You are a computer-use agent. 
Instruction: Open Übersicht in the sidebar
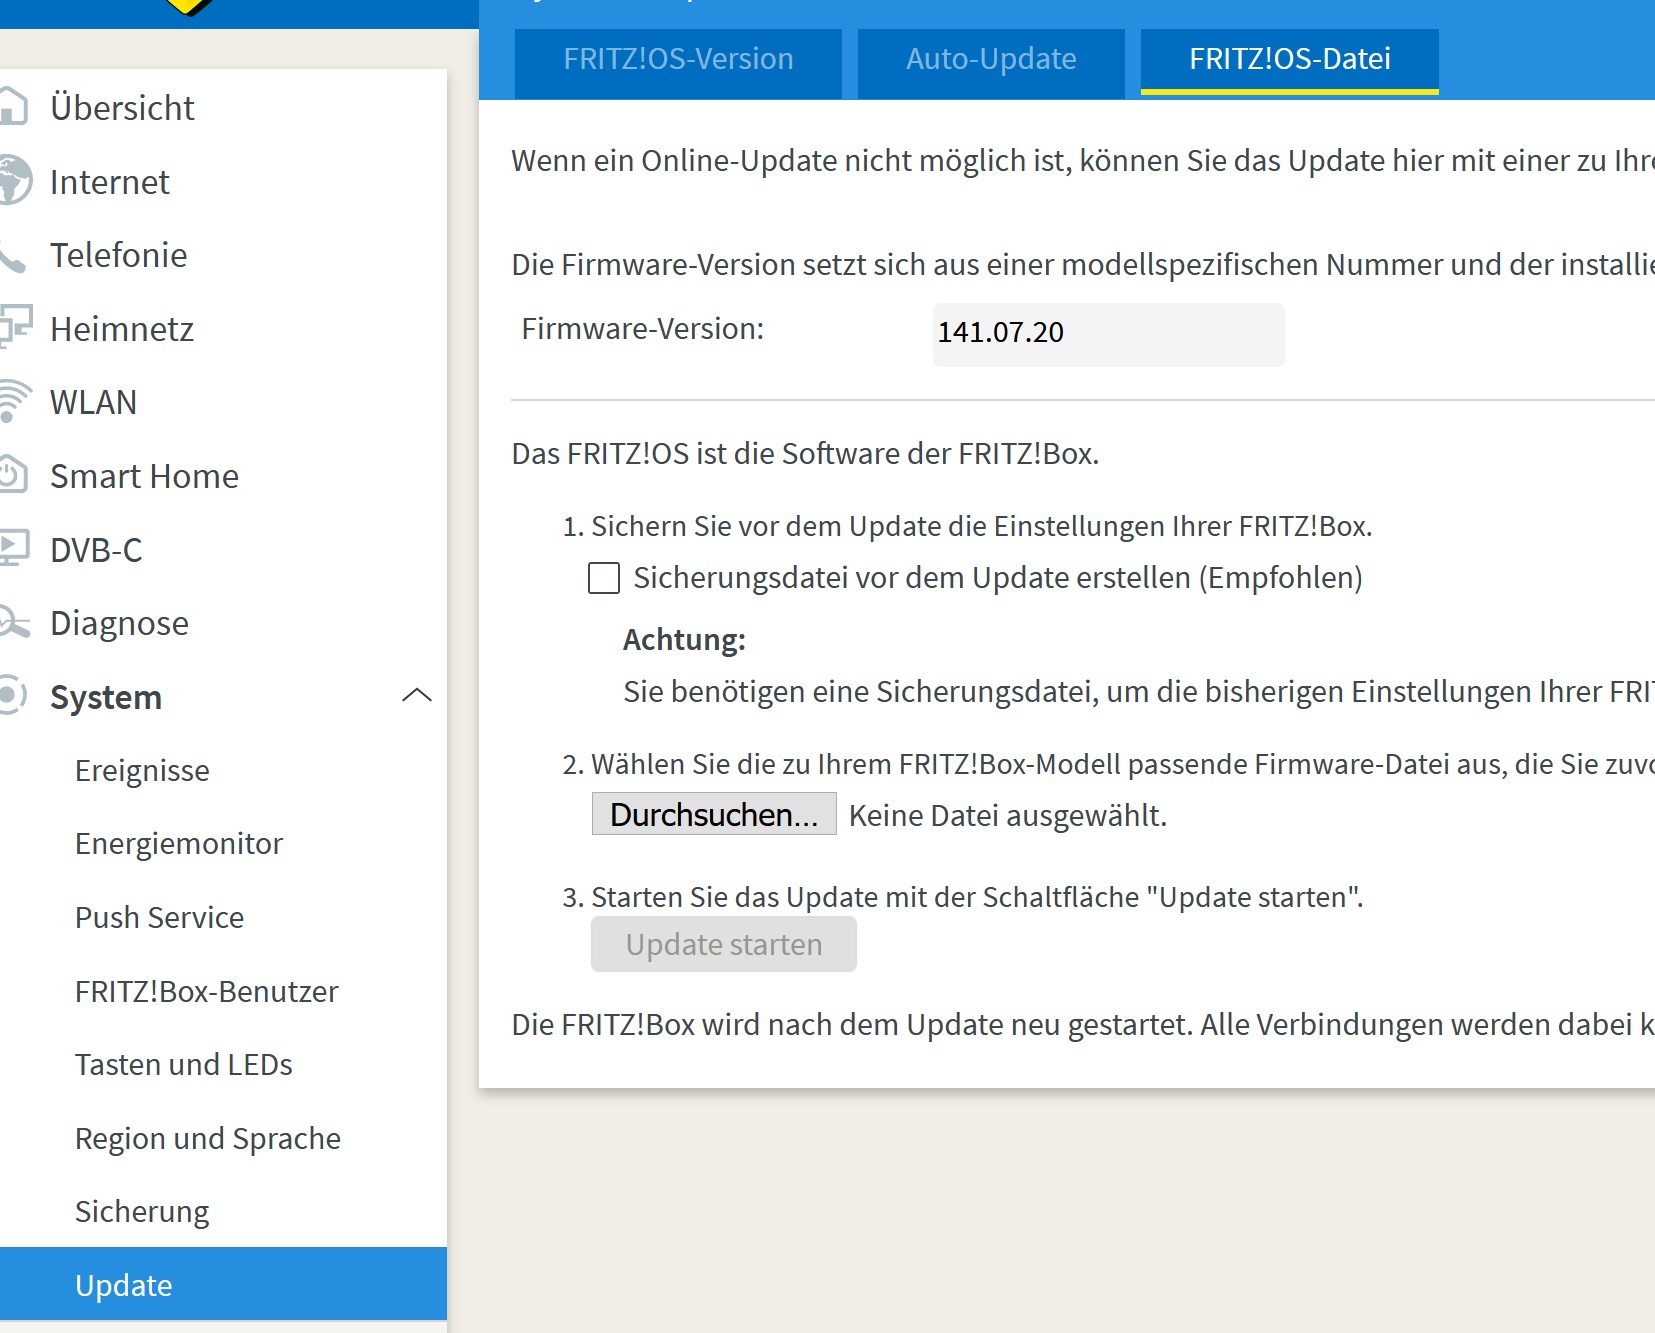click(122, 108)
